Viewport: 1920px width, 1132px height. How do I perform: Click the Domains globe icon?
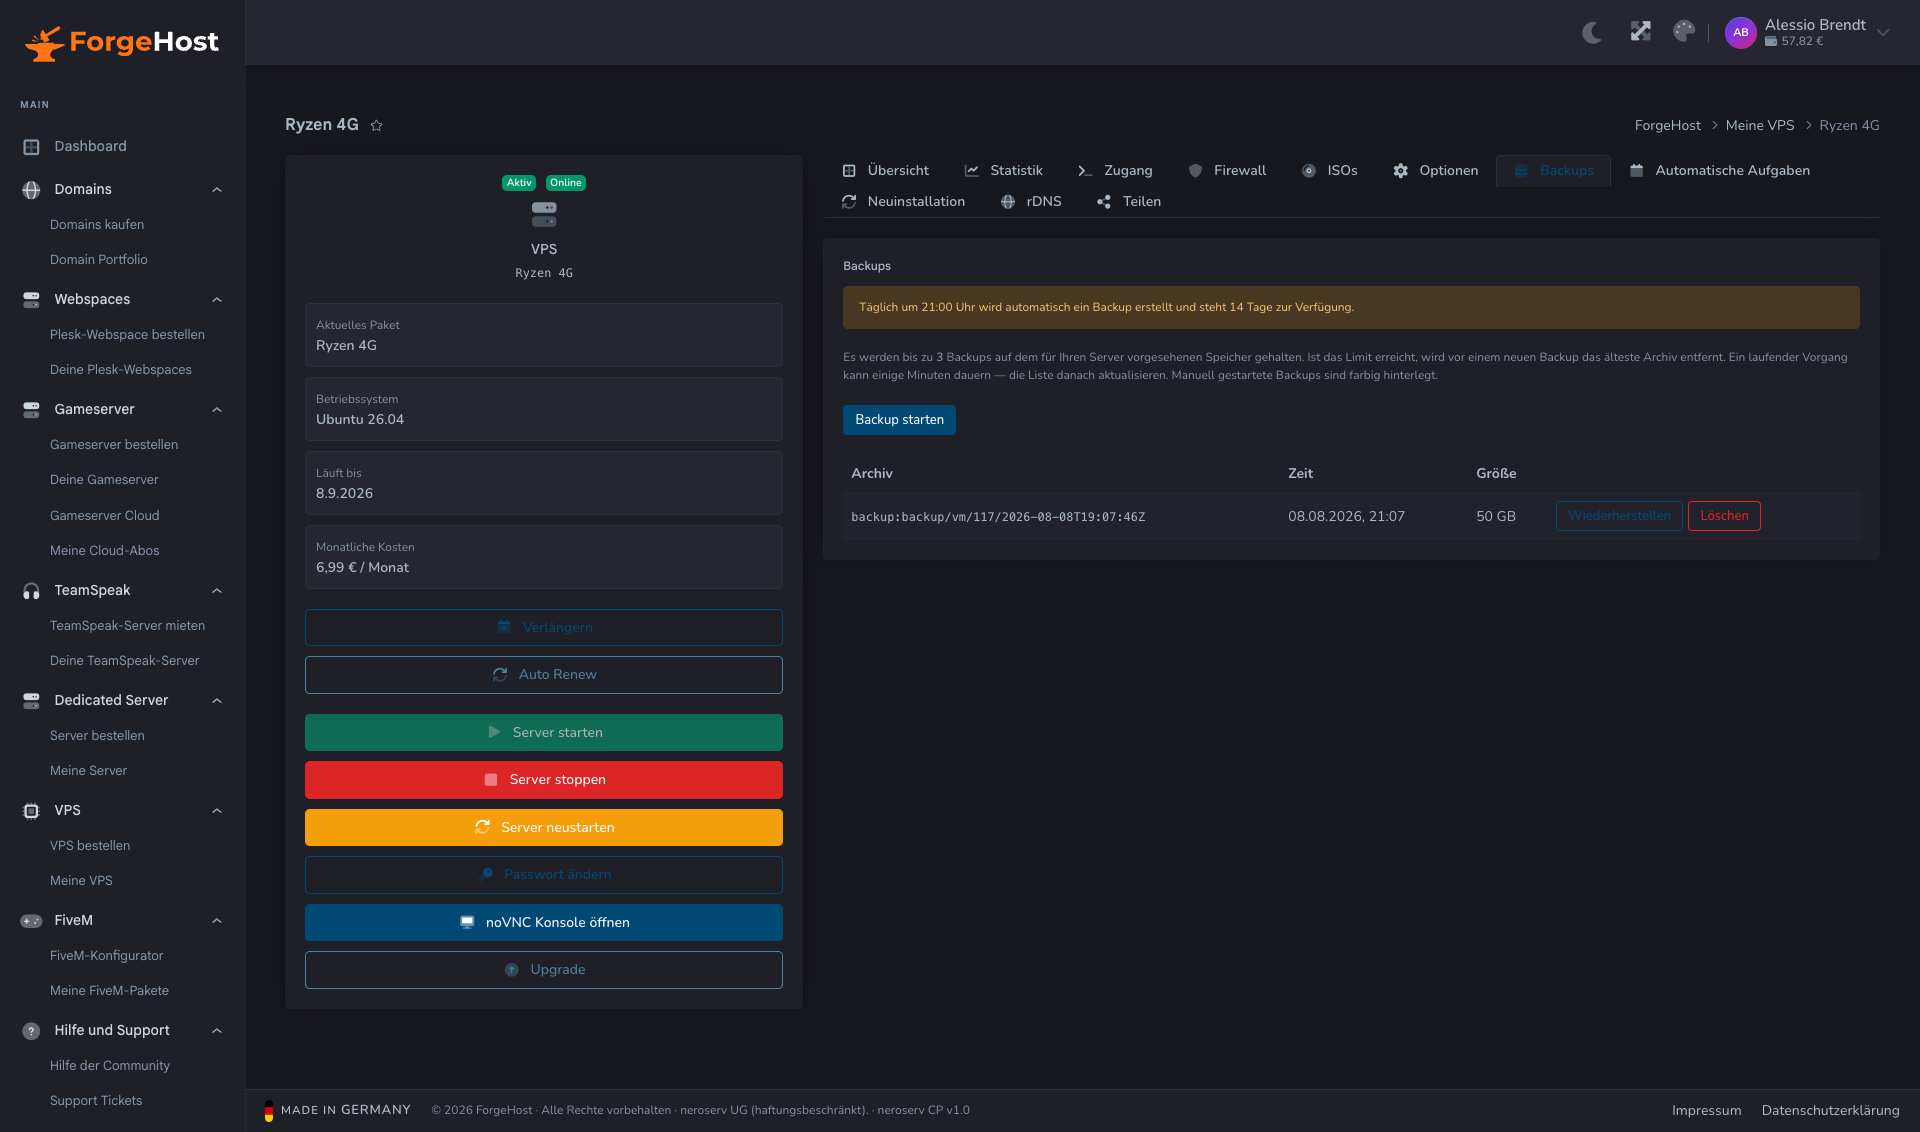click(31, 190)
